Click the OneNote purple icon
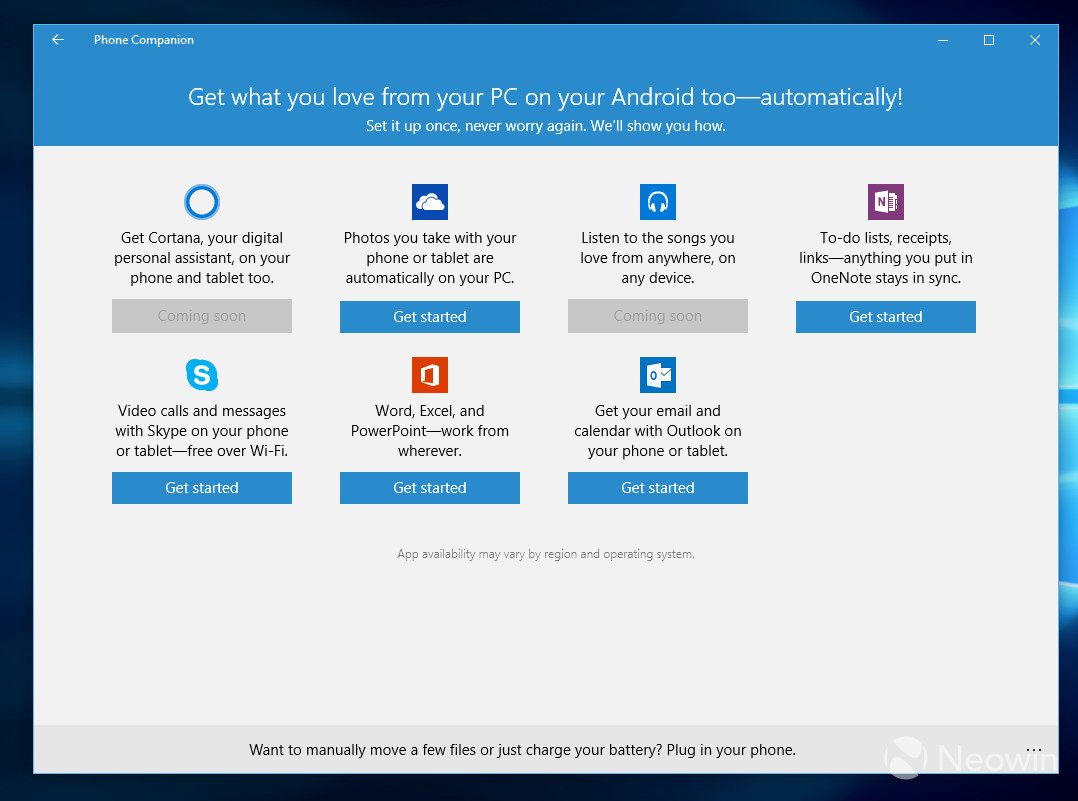1078x801 pixels. coord(886,201)
